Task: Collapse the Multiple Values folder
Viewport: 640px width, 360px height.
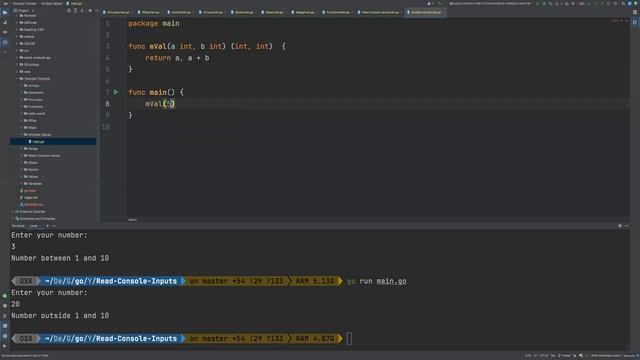Action: (x=22, y=134)
